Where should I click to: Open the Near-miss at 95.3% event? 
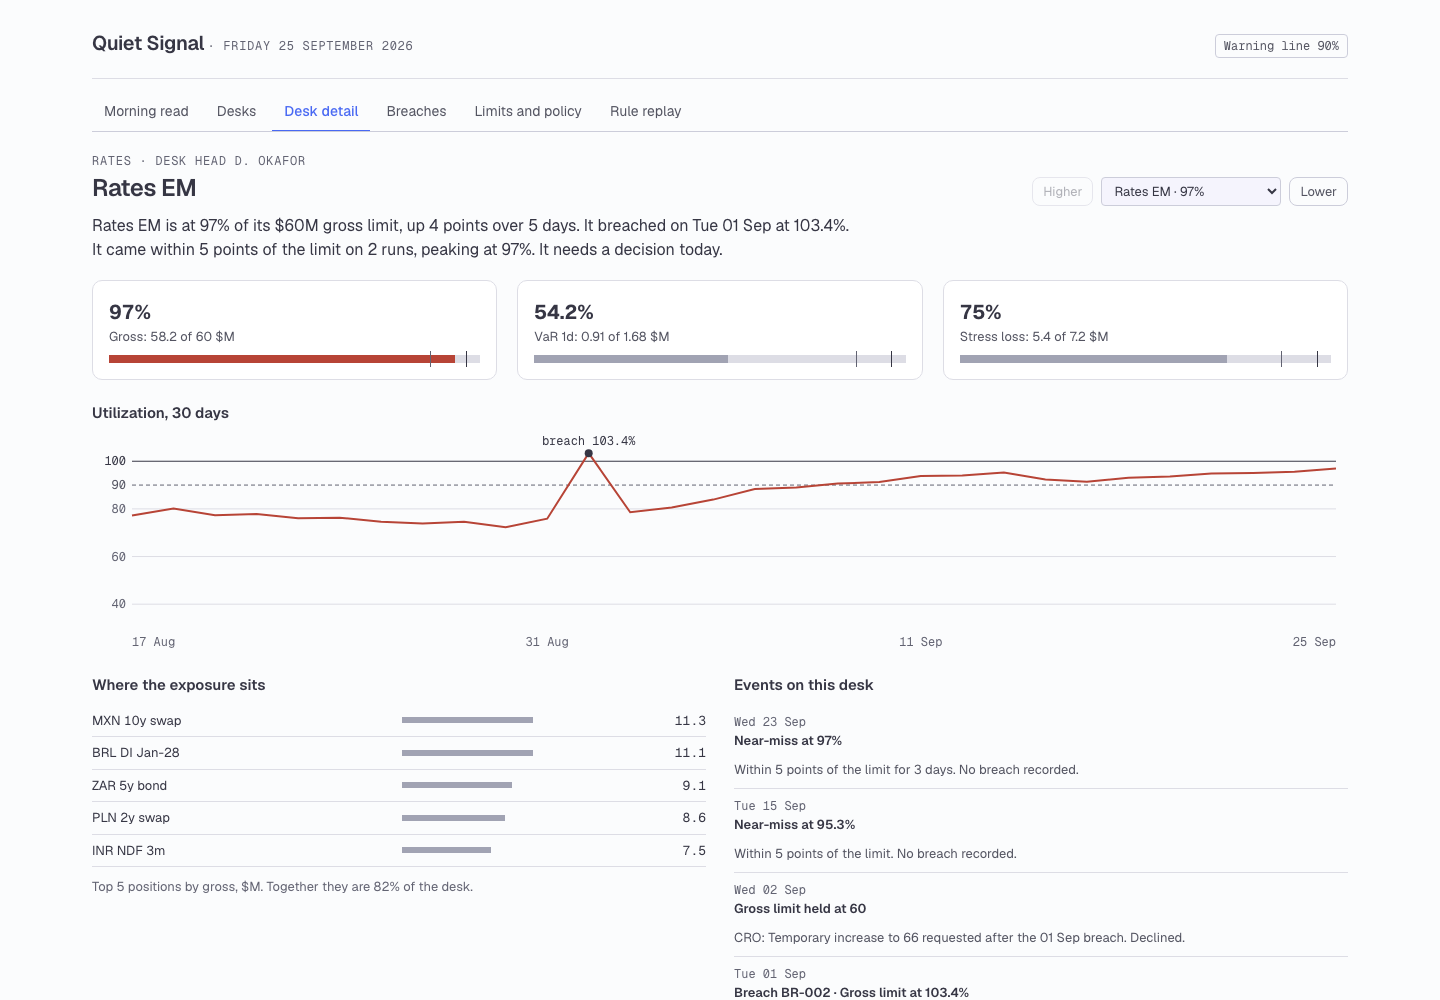(1041, 830)
